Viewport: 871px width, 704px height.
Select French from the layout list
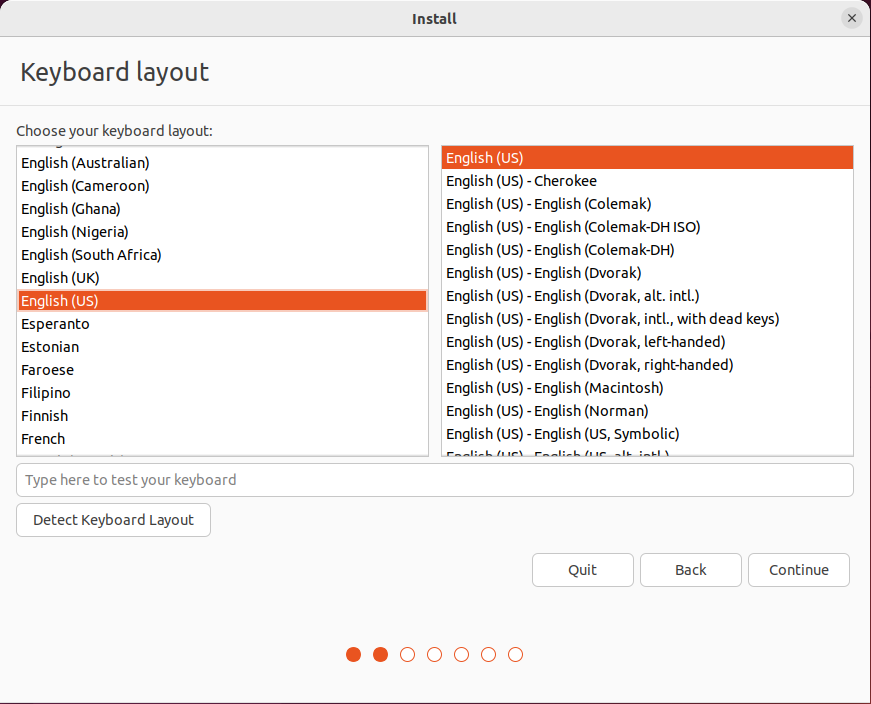pyautogui.click(x=222, y=439)
